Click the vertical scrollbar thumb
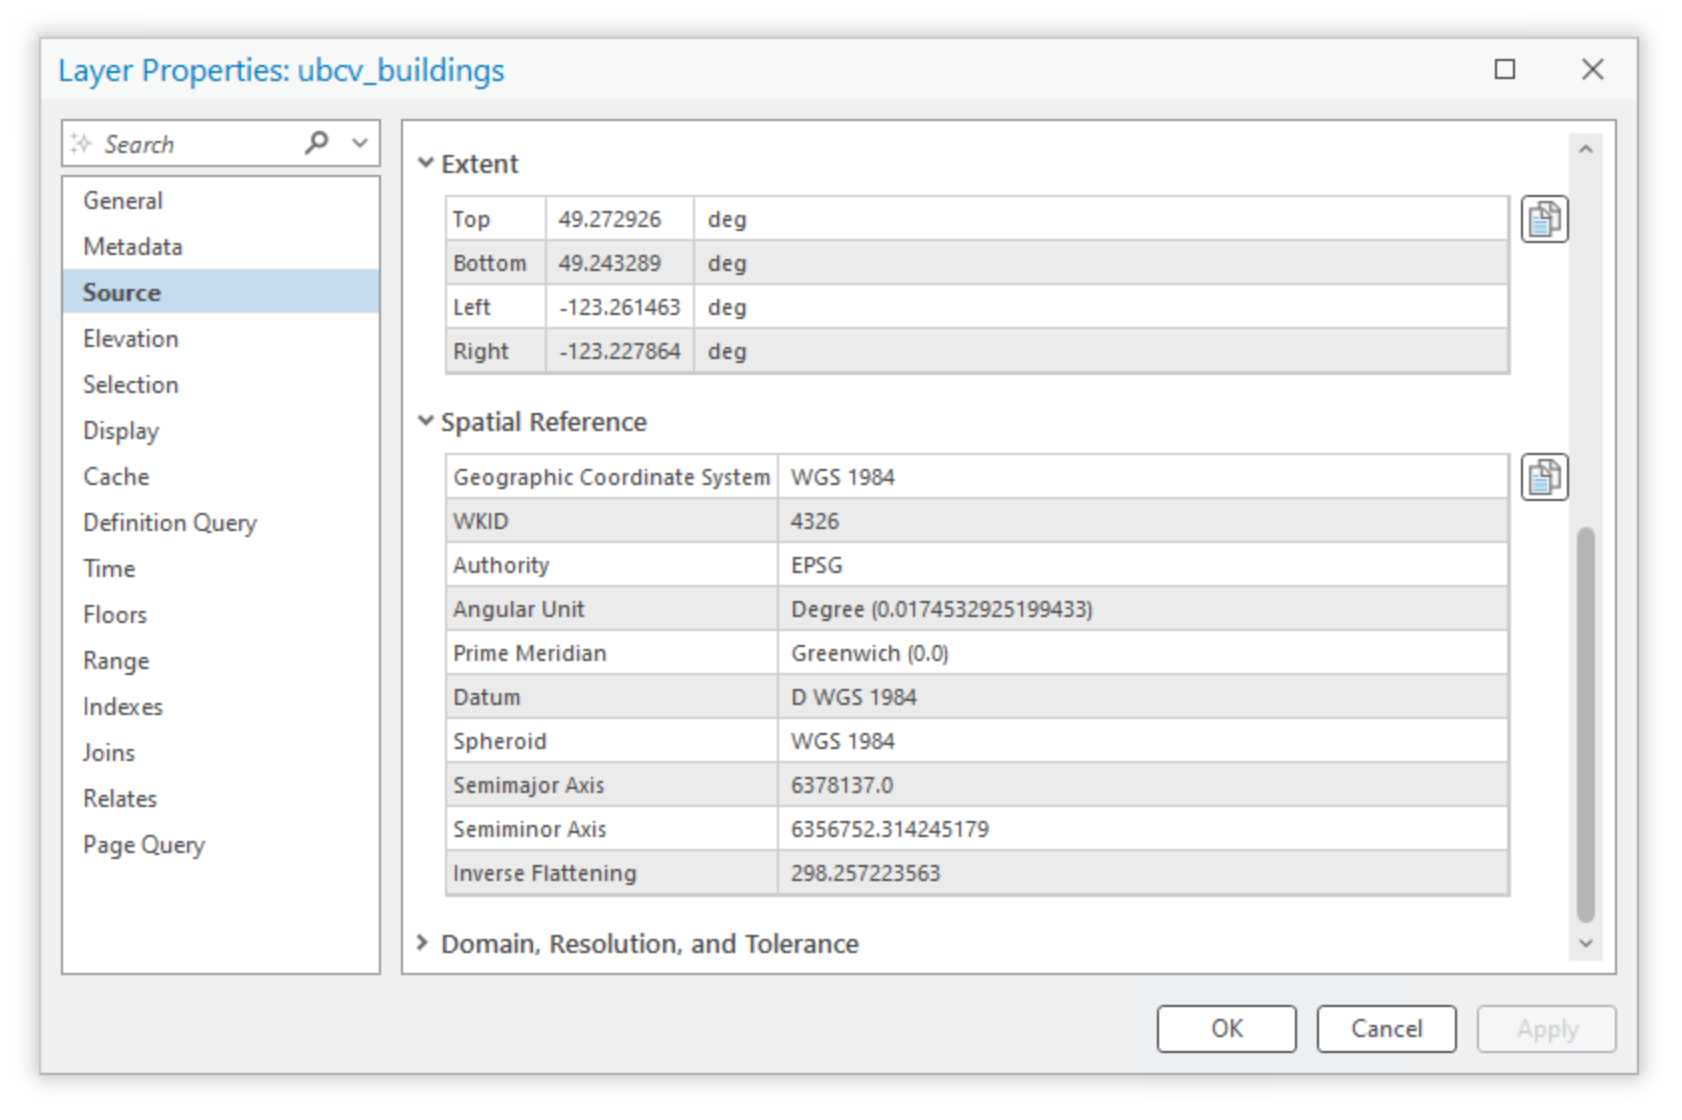Screen dimensions: 1682x1120 tap(1585, 725)
